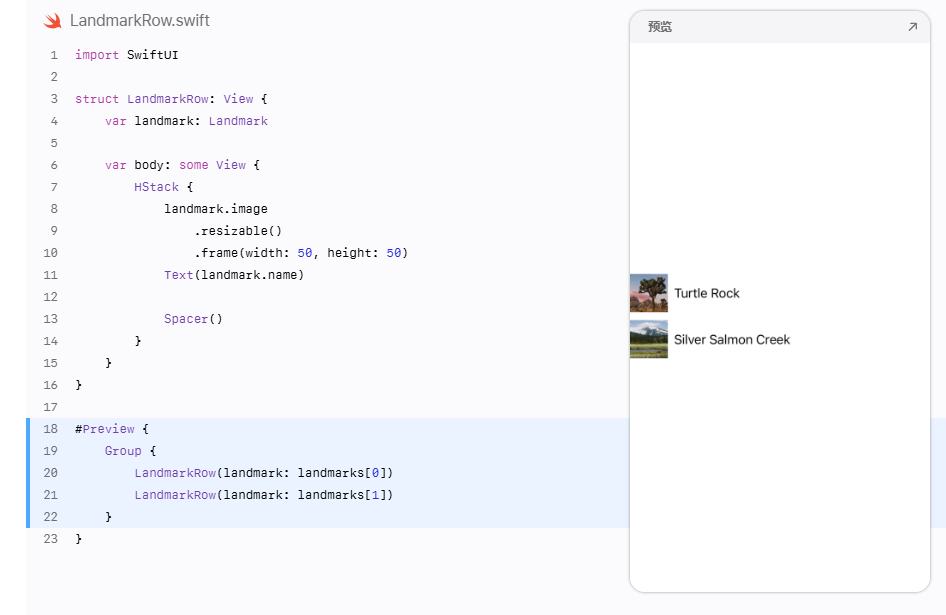Open the Silver Salmon Creek thumbnail image
Image resolution: width=946 pixels, height=615 pixels.
(649, 339)
